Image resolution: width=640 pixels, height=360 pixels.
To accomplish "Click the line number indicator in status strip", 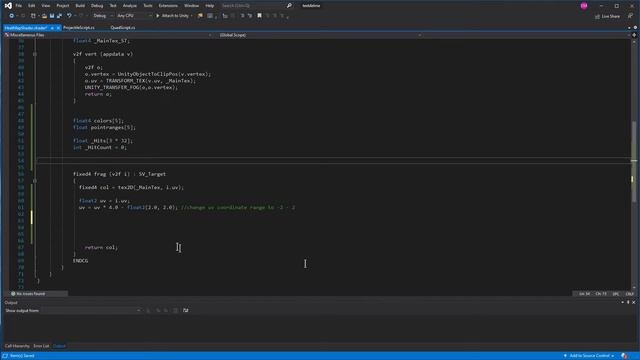I will 584,293.
